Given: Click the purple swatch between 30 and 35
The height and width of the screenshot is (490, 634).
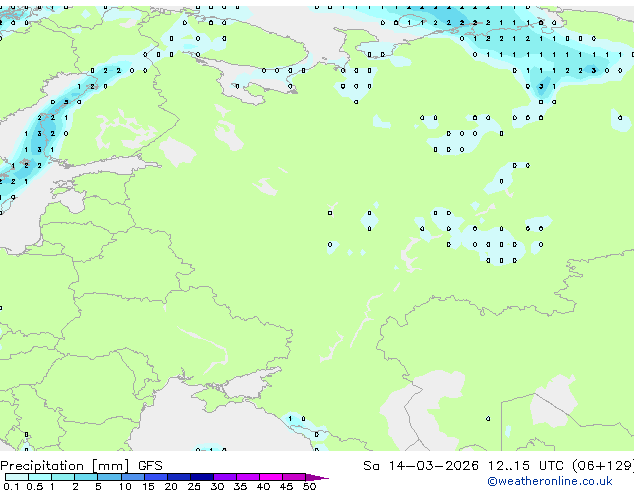Looking at the screenshot, I should pyautogui.click(x=224, y=477).
